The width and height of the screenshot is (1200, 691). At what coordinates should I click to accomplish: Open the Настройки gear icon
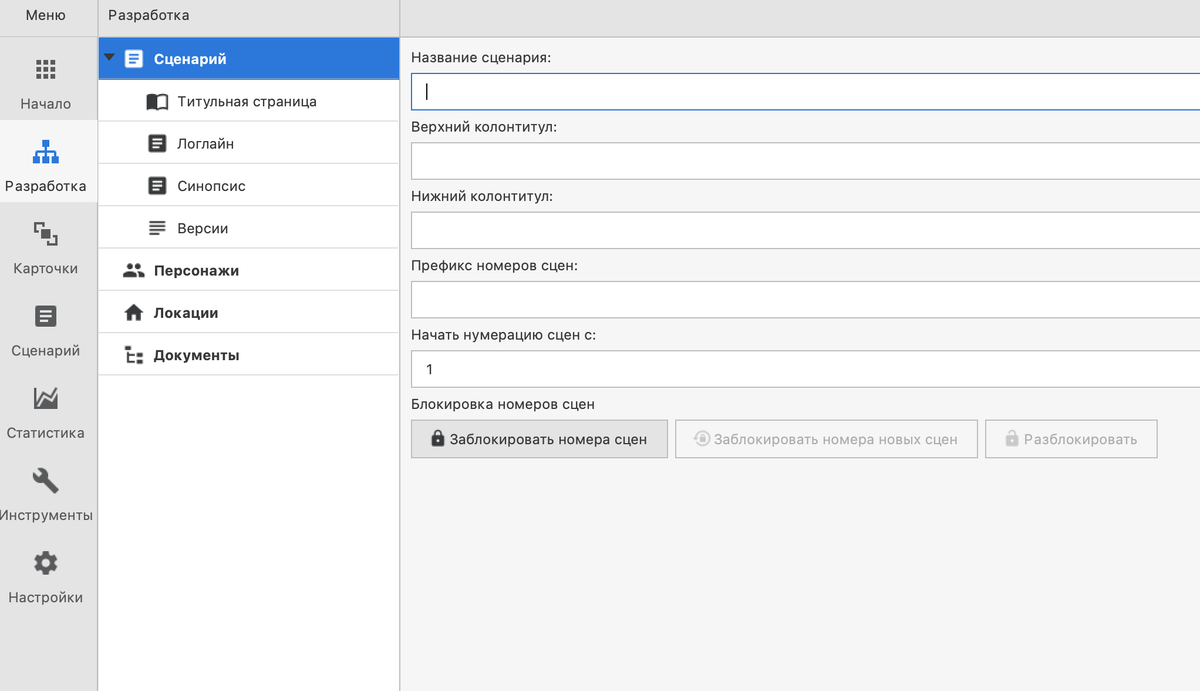pos(46,563)
